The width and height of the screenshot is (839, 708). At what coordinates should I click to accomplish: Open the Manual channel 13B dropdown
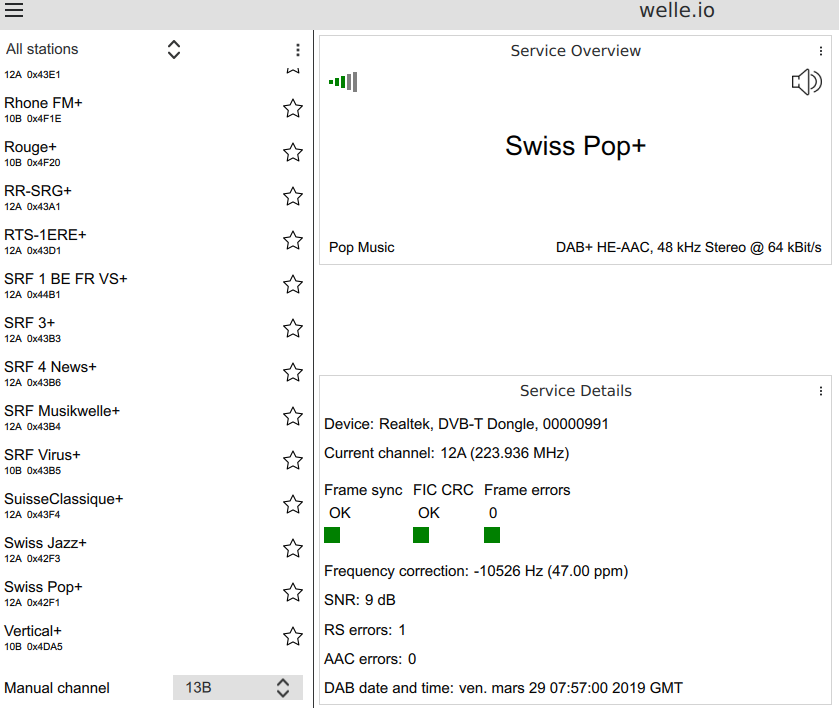[238, 688]
